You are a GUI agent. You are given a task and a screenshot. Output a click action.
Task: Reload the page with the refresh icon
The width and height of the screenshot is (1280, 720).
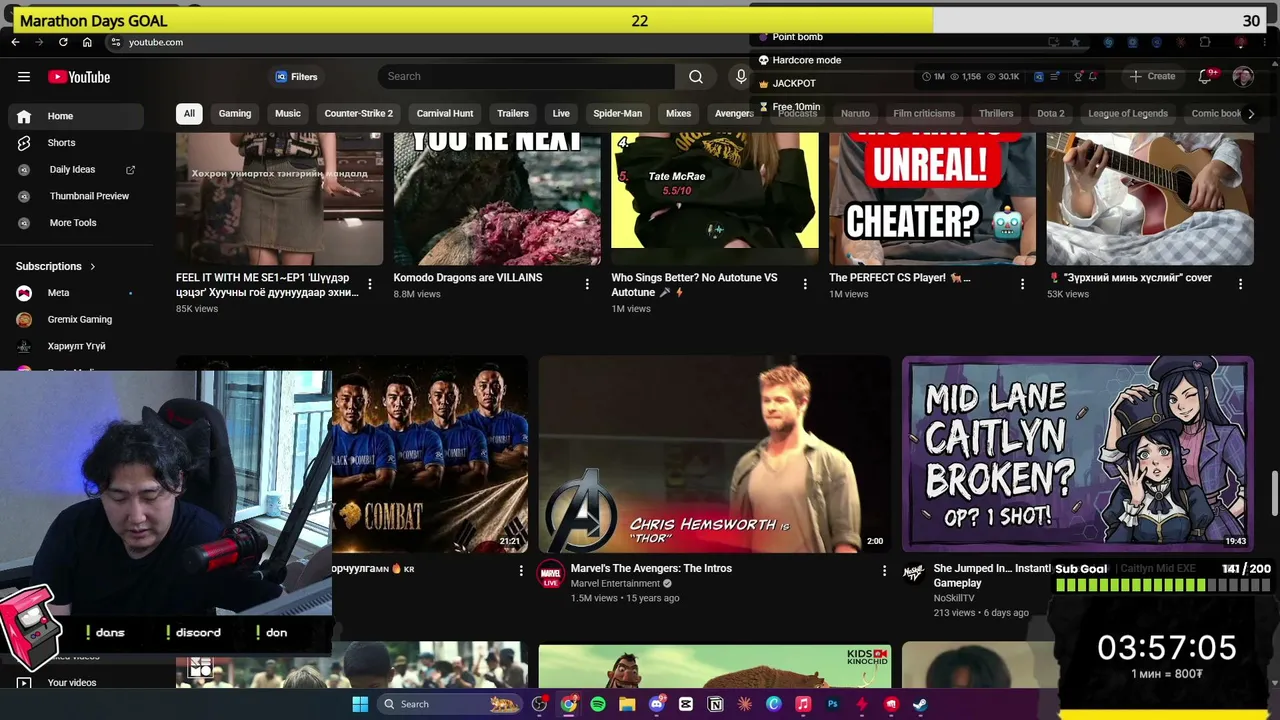click(x=63, y=42)
